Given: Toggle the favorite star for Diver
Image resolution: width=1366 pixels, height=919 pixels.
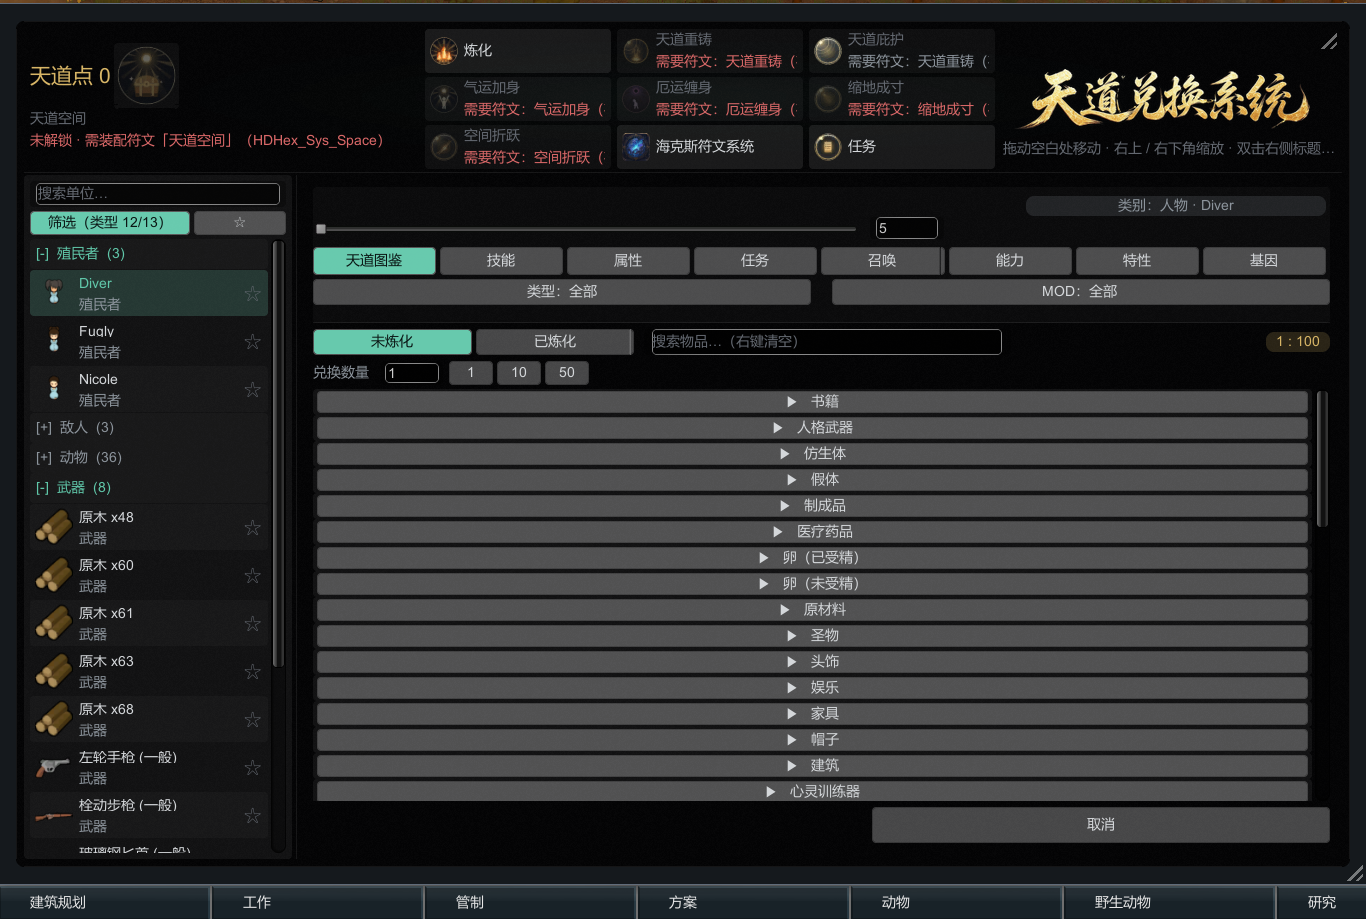Looking at the screenshot, I should tap(252, 294).
